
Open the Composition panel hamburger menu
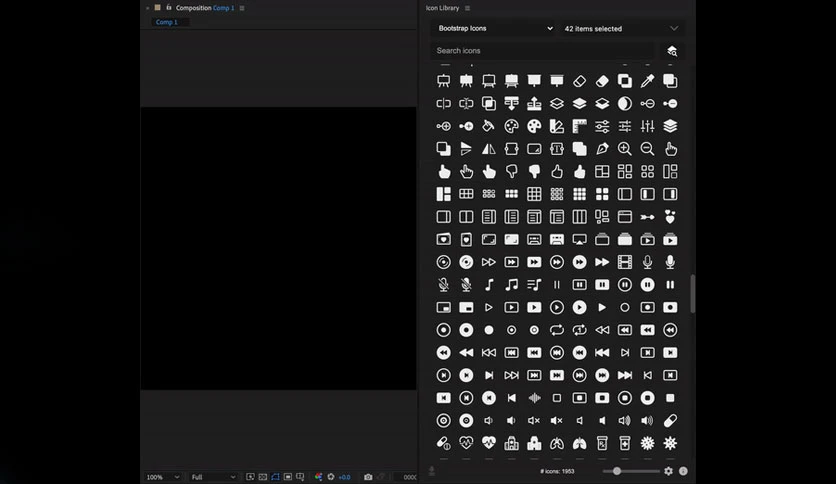point(242,8)
